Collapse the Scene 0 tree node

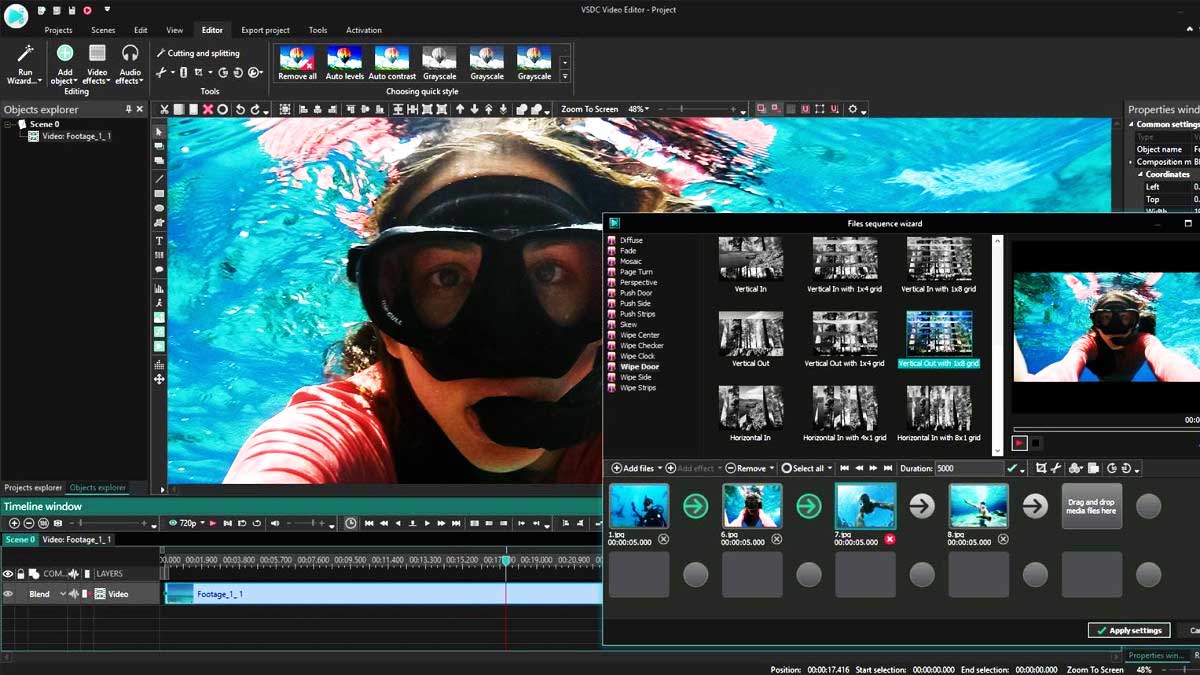9,125
